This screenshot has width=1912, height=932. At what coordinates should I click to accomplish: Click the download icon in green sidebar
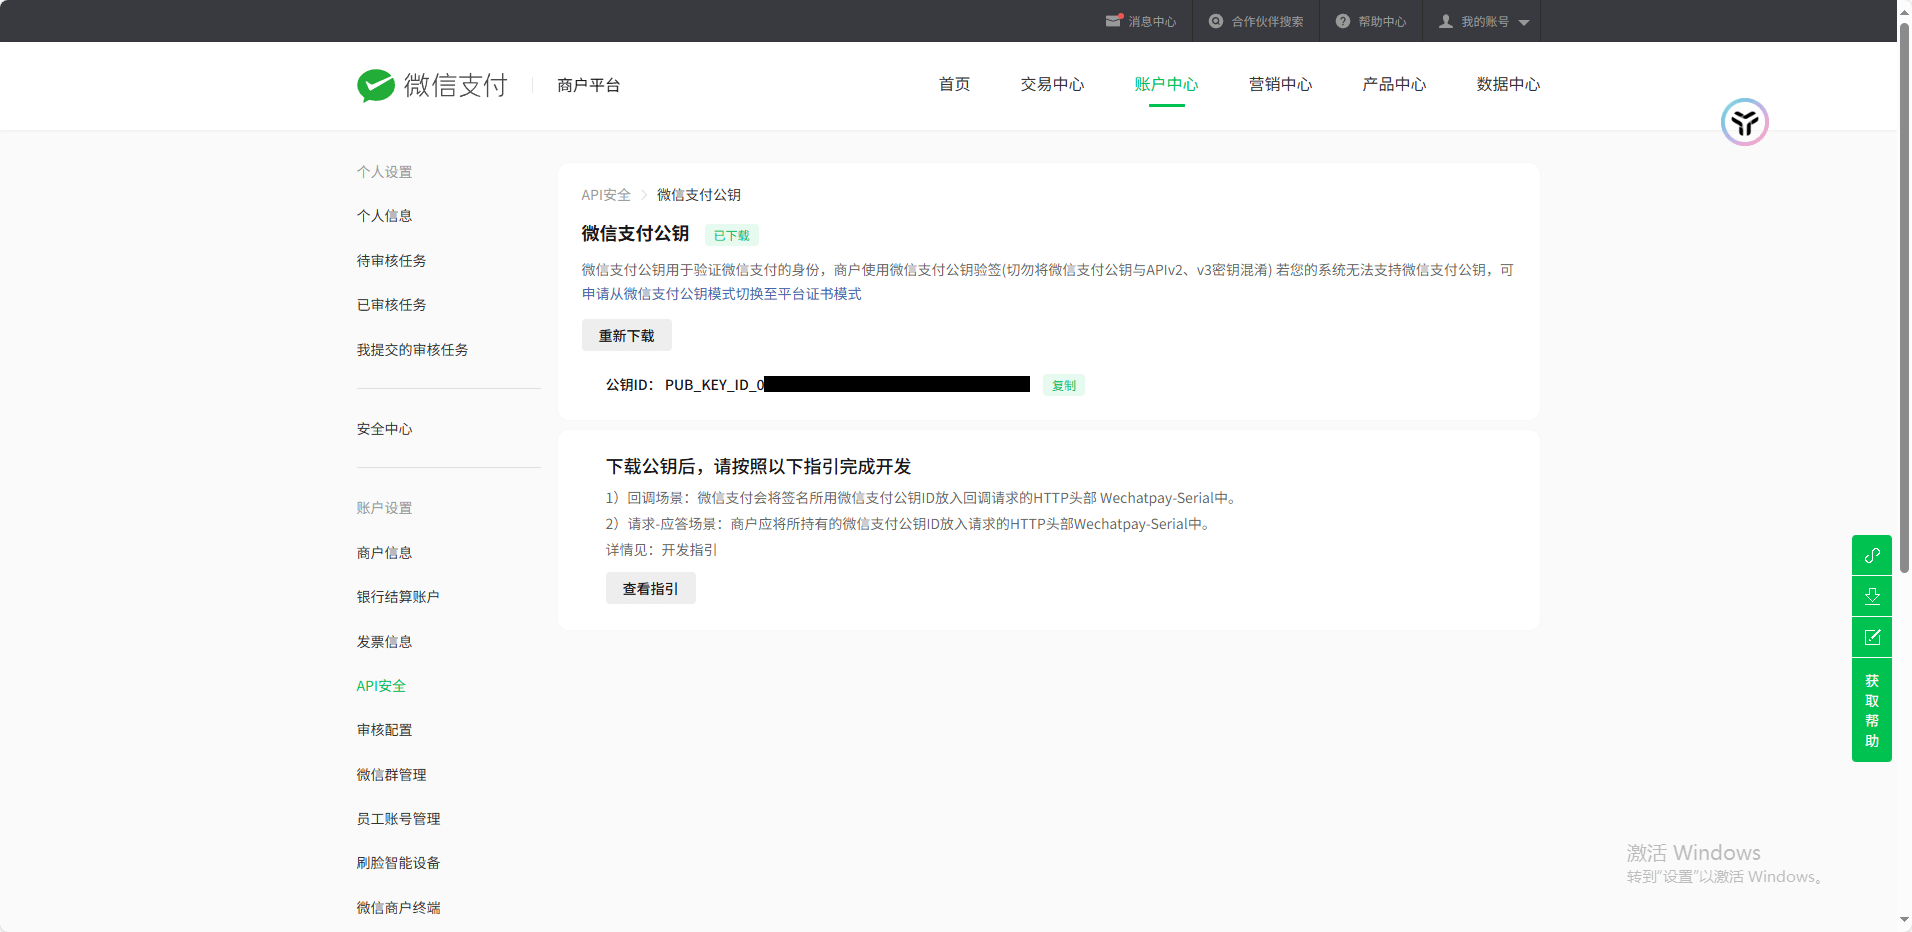pyautogui.click(x=1871, y=596)
